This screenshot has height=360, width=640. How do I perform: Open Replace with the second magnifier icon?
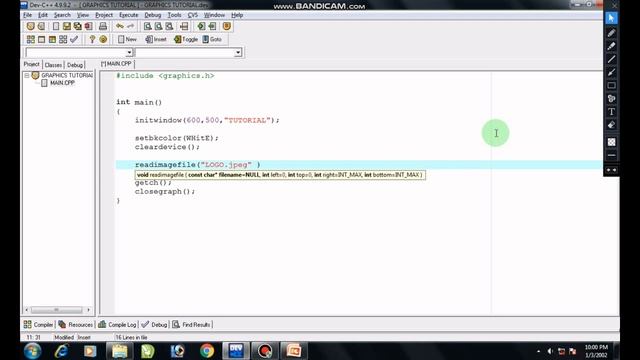pos(158,27)
